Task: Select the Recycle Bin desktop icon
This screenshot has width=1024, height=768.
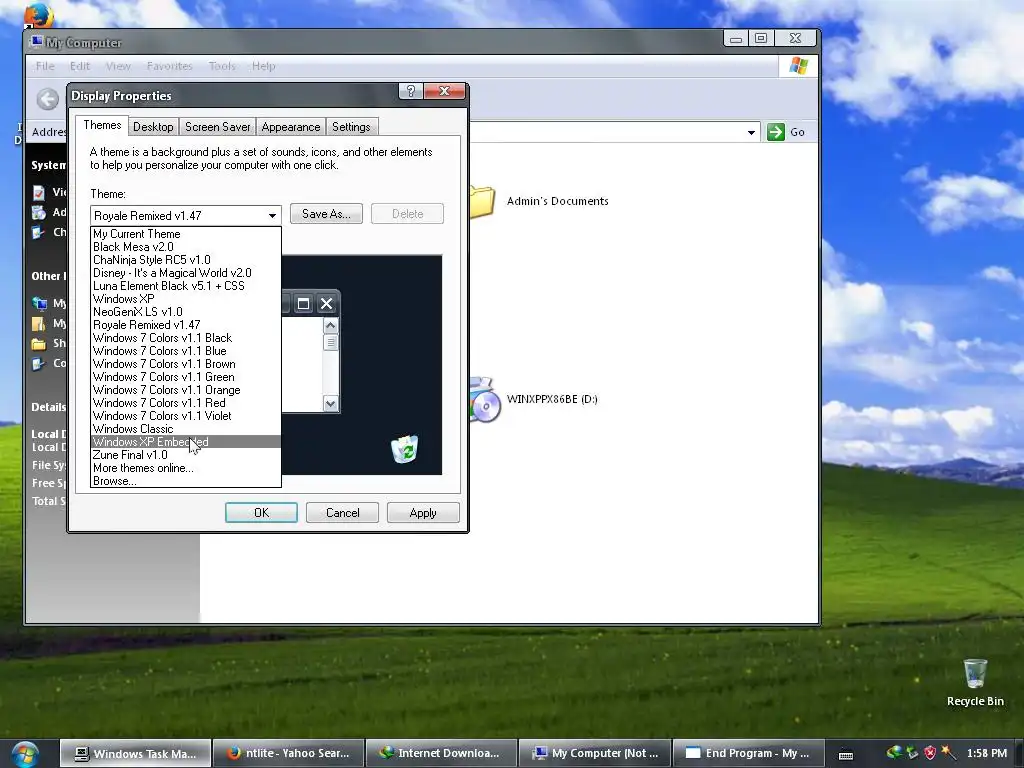Action: tap(974, 673)
